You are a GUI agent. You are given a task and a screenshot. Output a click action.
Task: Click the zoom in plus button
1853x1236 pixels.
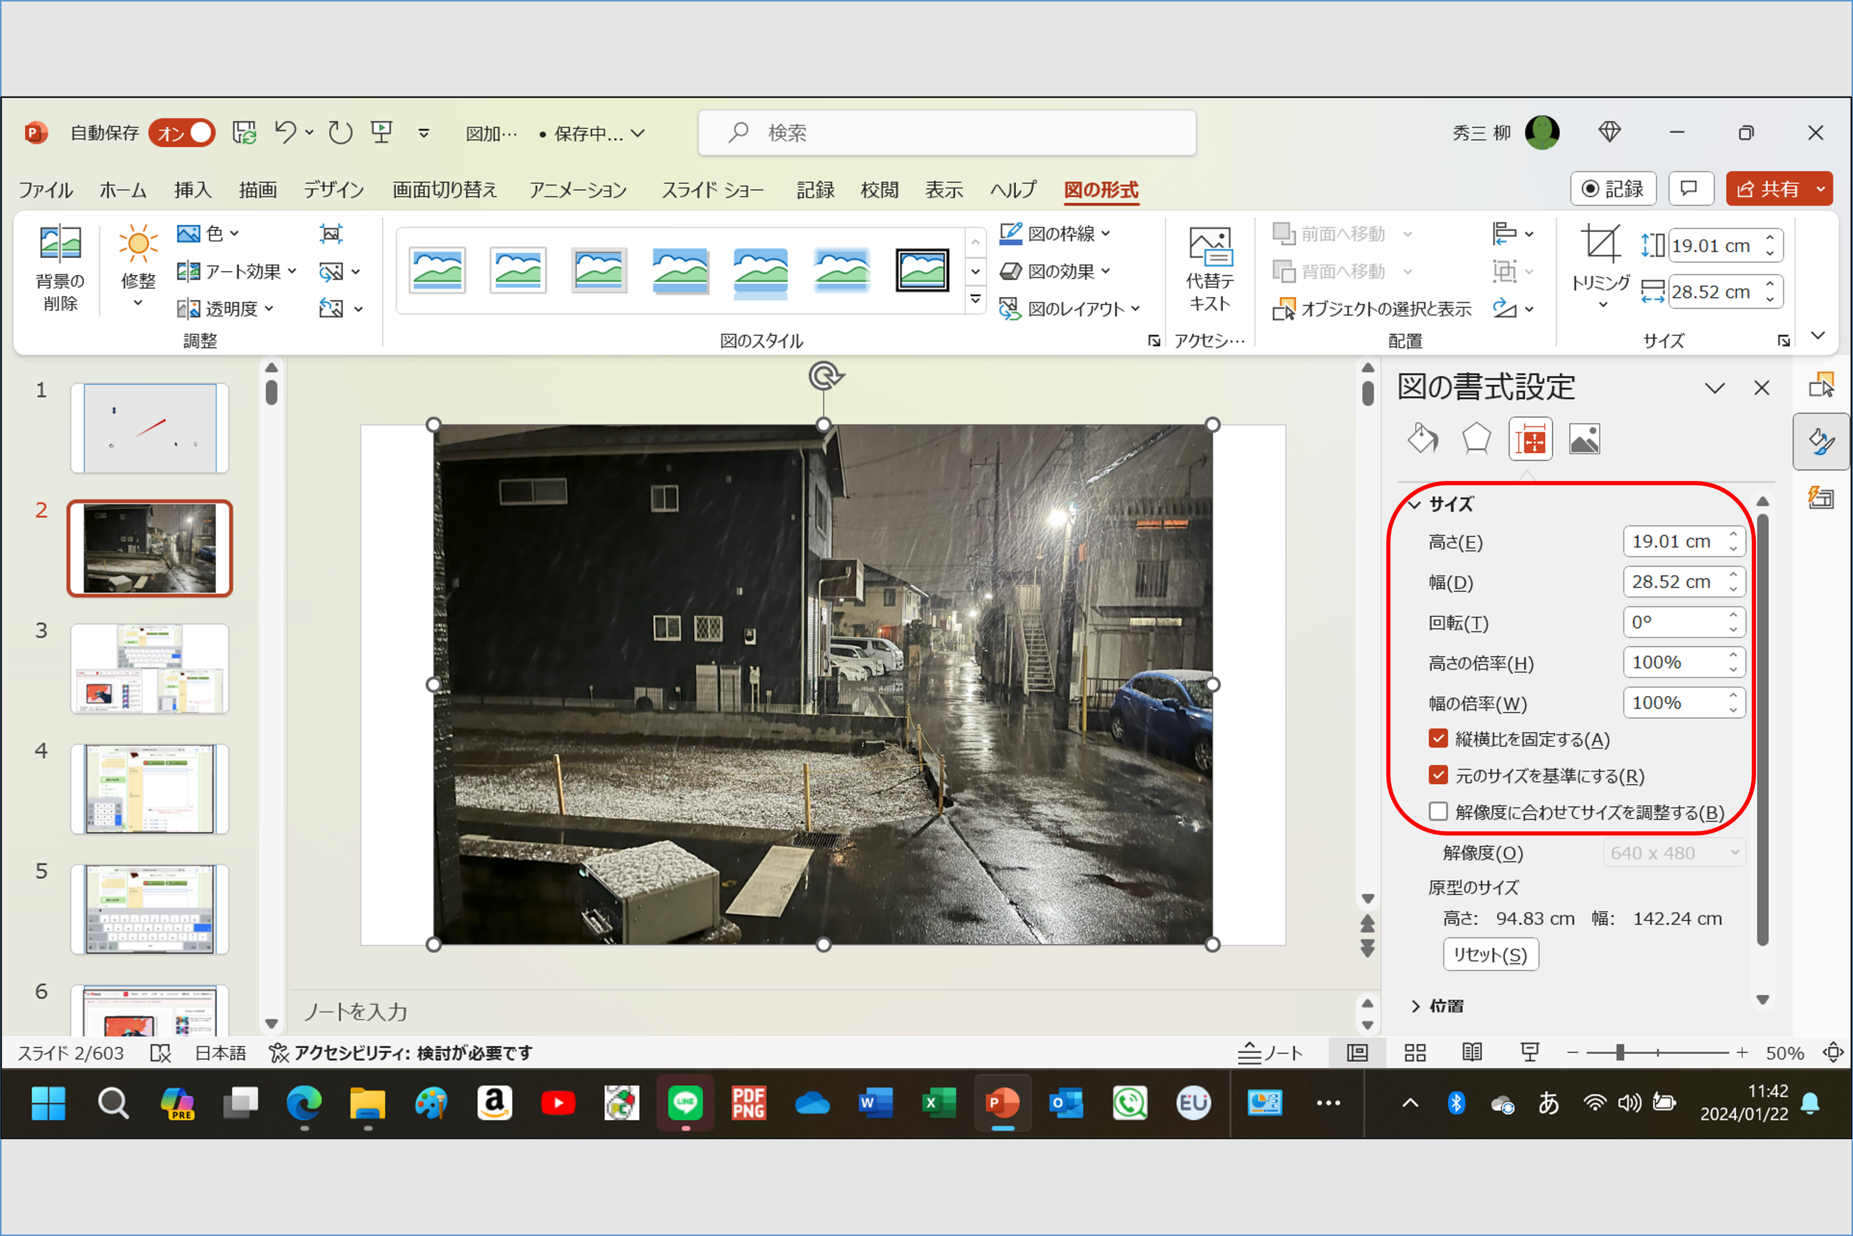point(1741,1052)
